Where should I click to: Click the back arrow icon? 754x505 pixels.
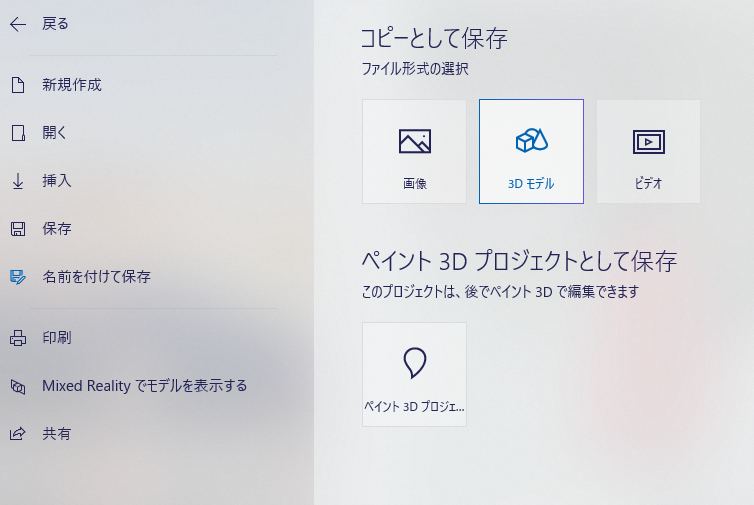coord(18,24)
